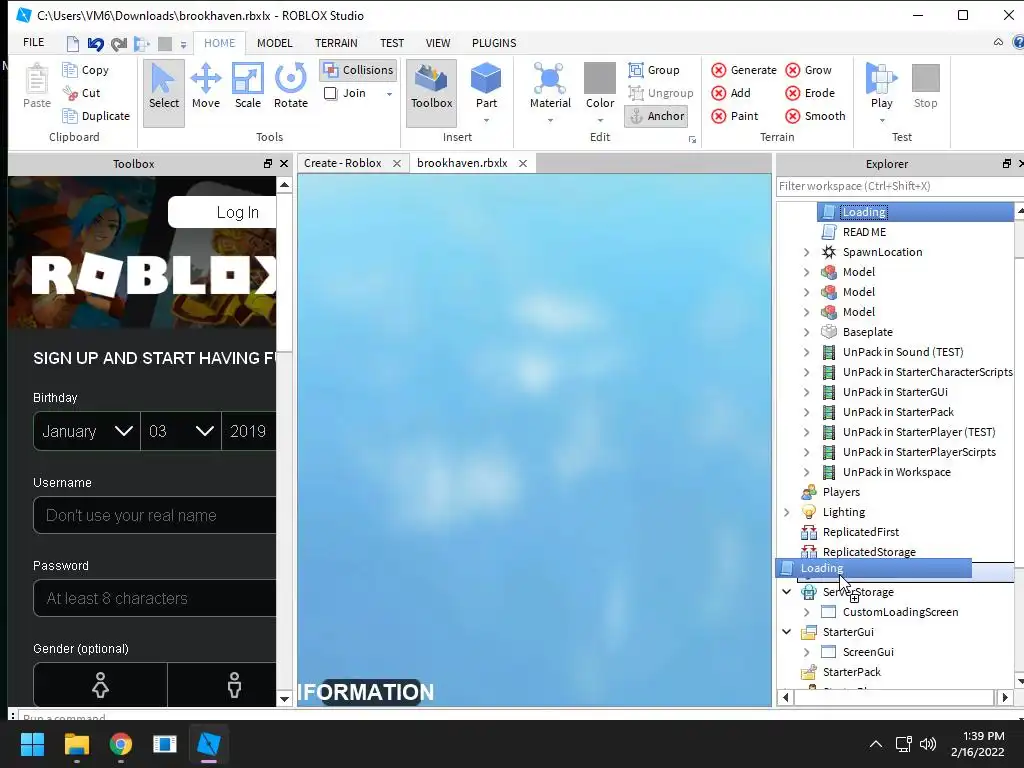Select the Players service
The width and height of the screenshot is (1024, 768).
(x=841, y=492)
